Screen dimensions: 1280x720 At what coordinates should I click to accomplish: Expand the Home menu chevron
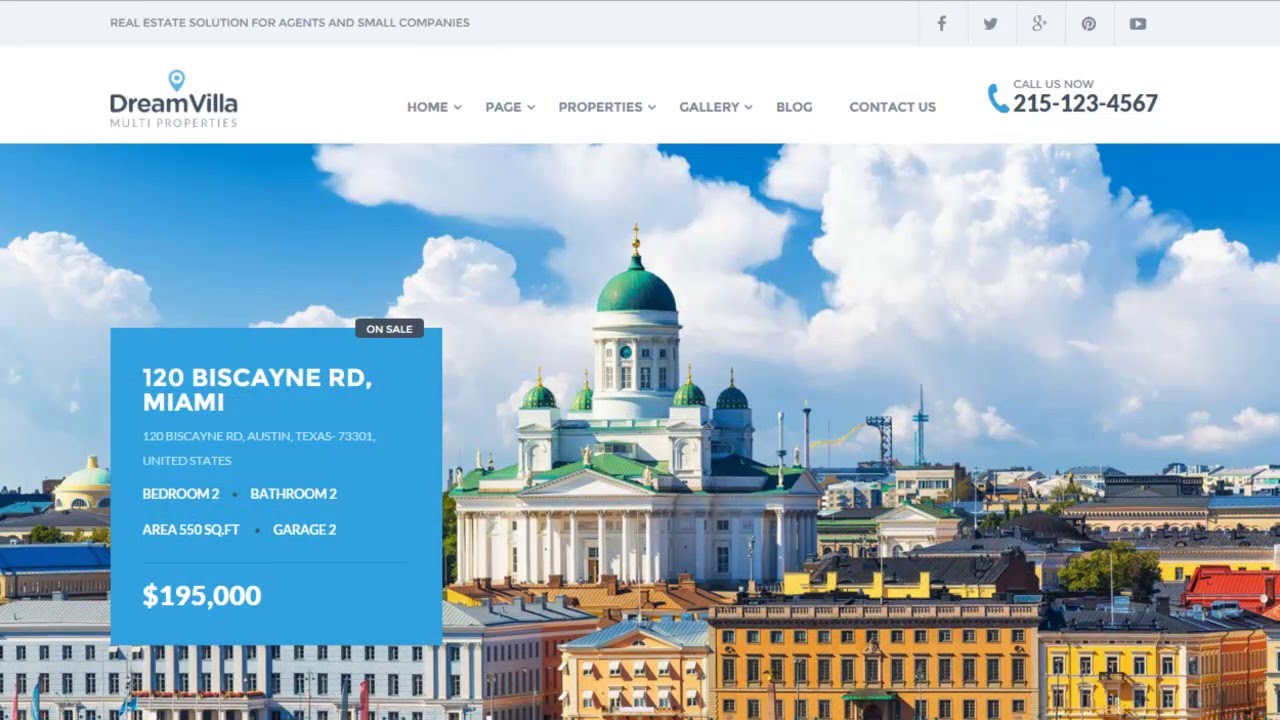coord(458,107)
